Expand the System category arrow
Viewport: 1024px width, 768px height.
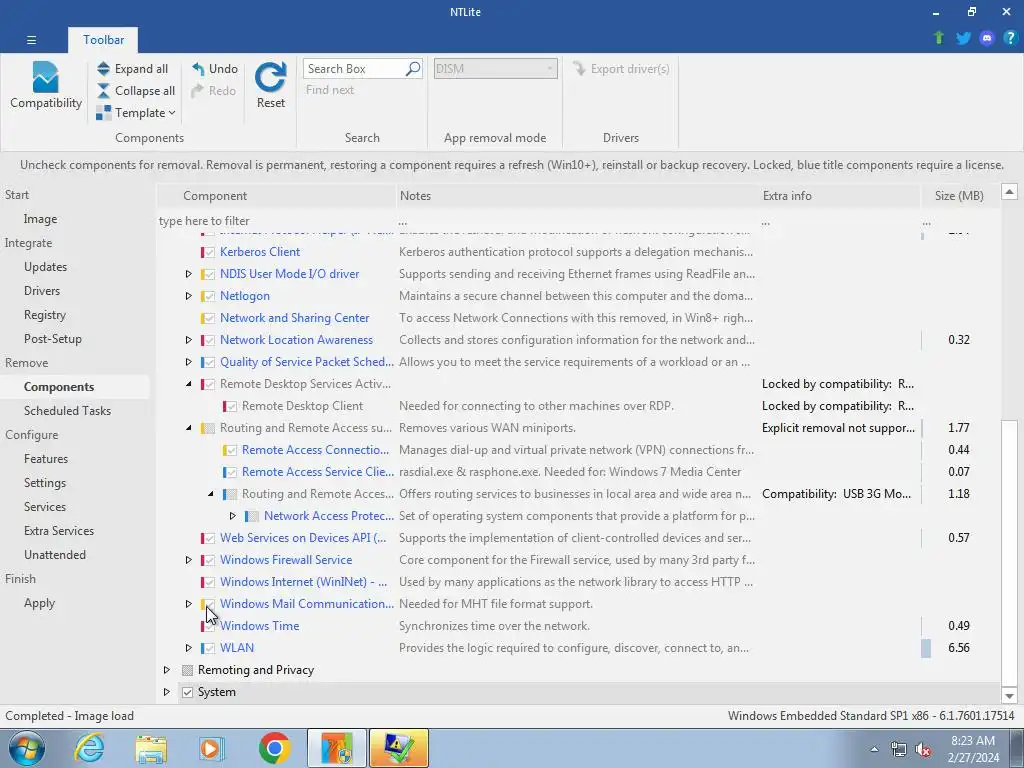coord(167,692)
